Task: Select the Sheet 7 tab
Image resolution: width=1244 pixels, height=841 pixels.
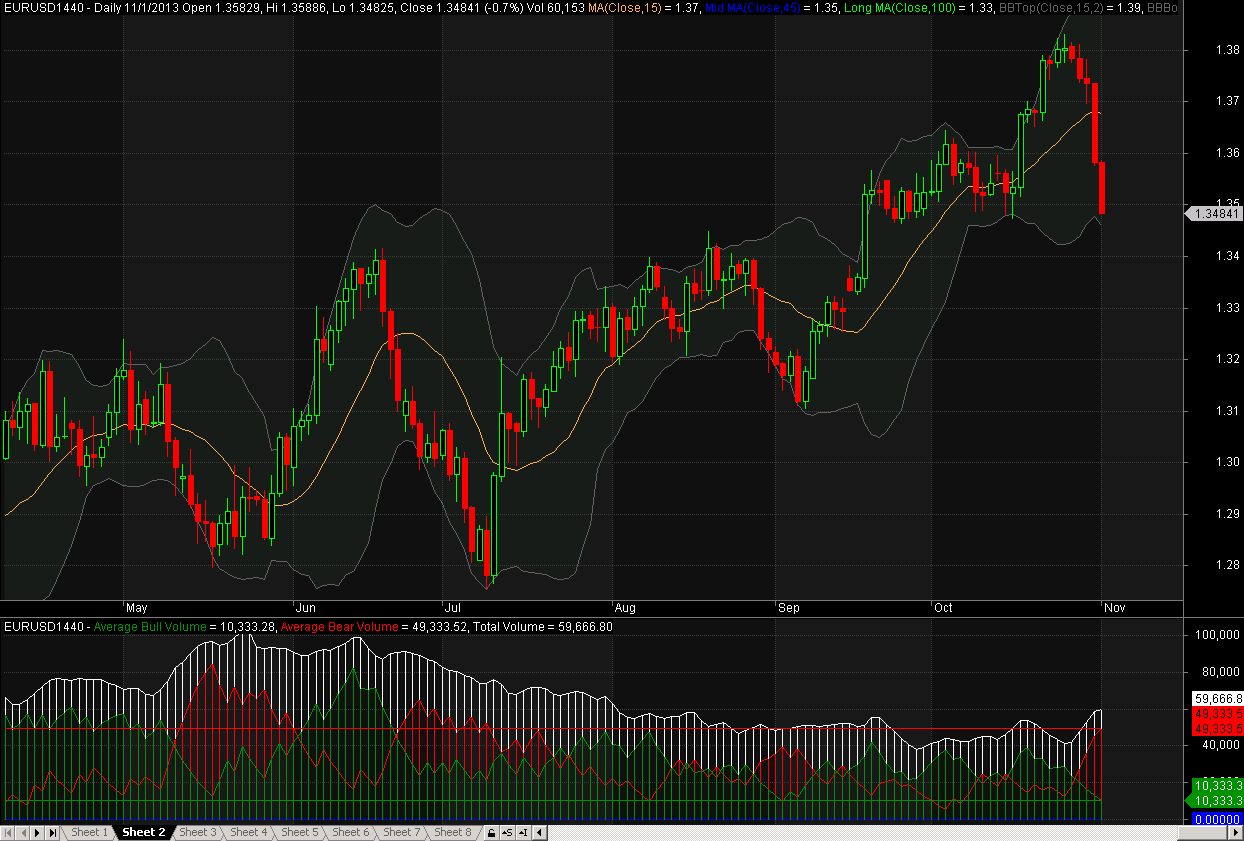Action: (402, 832)
